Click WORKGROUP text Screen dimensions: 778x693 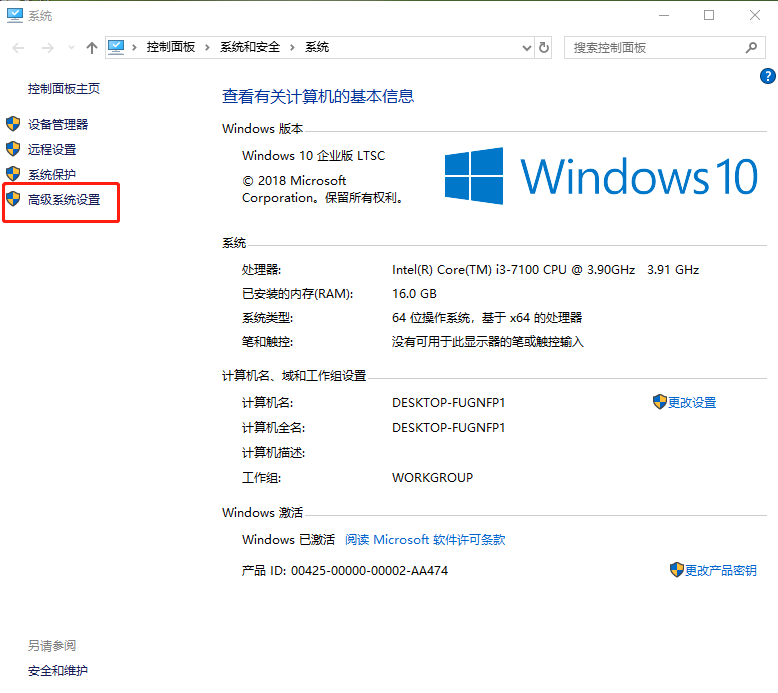point(433,478)
